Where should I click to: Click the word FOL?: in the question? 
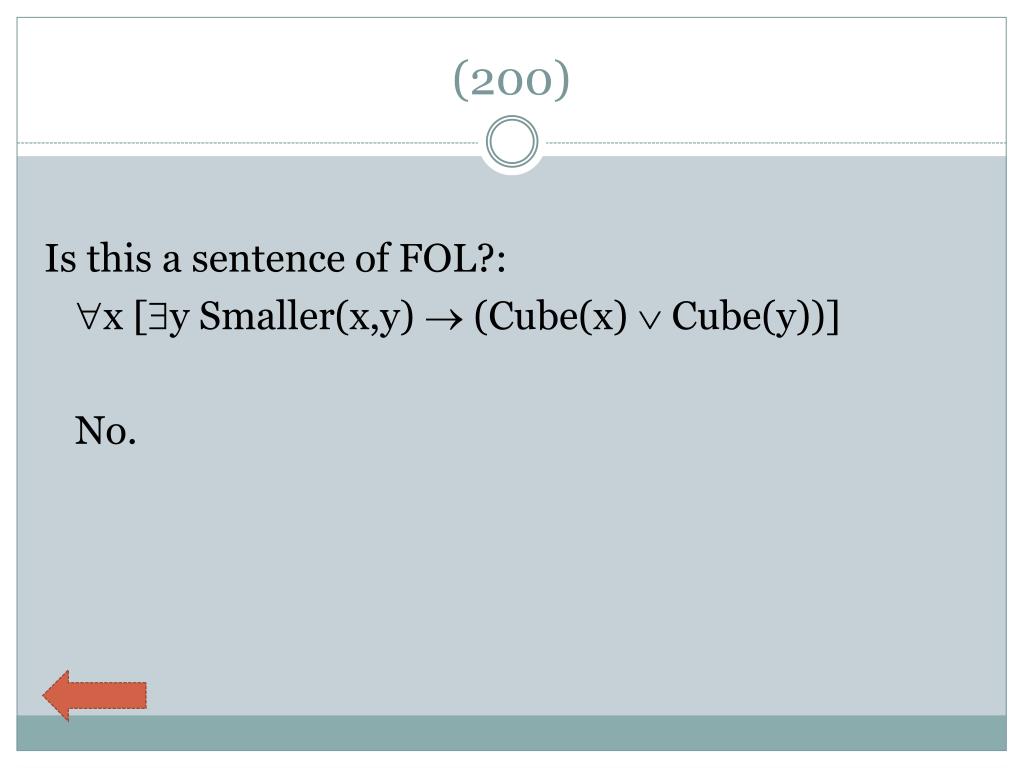(452, 258)
